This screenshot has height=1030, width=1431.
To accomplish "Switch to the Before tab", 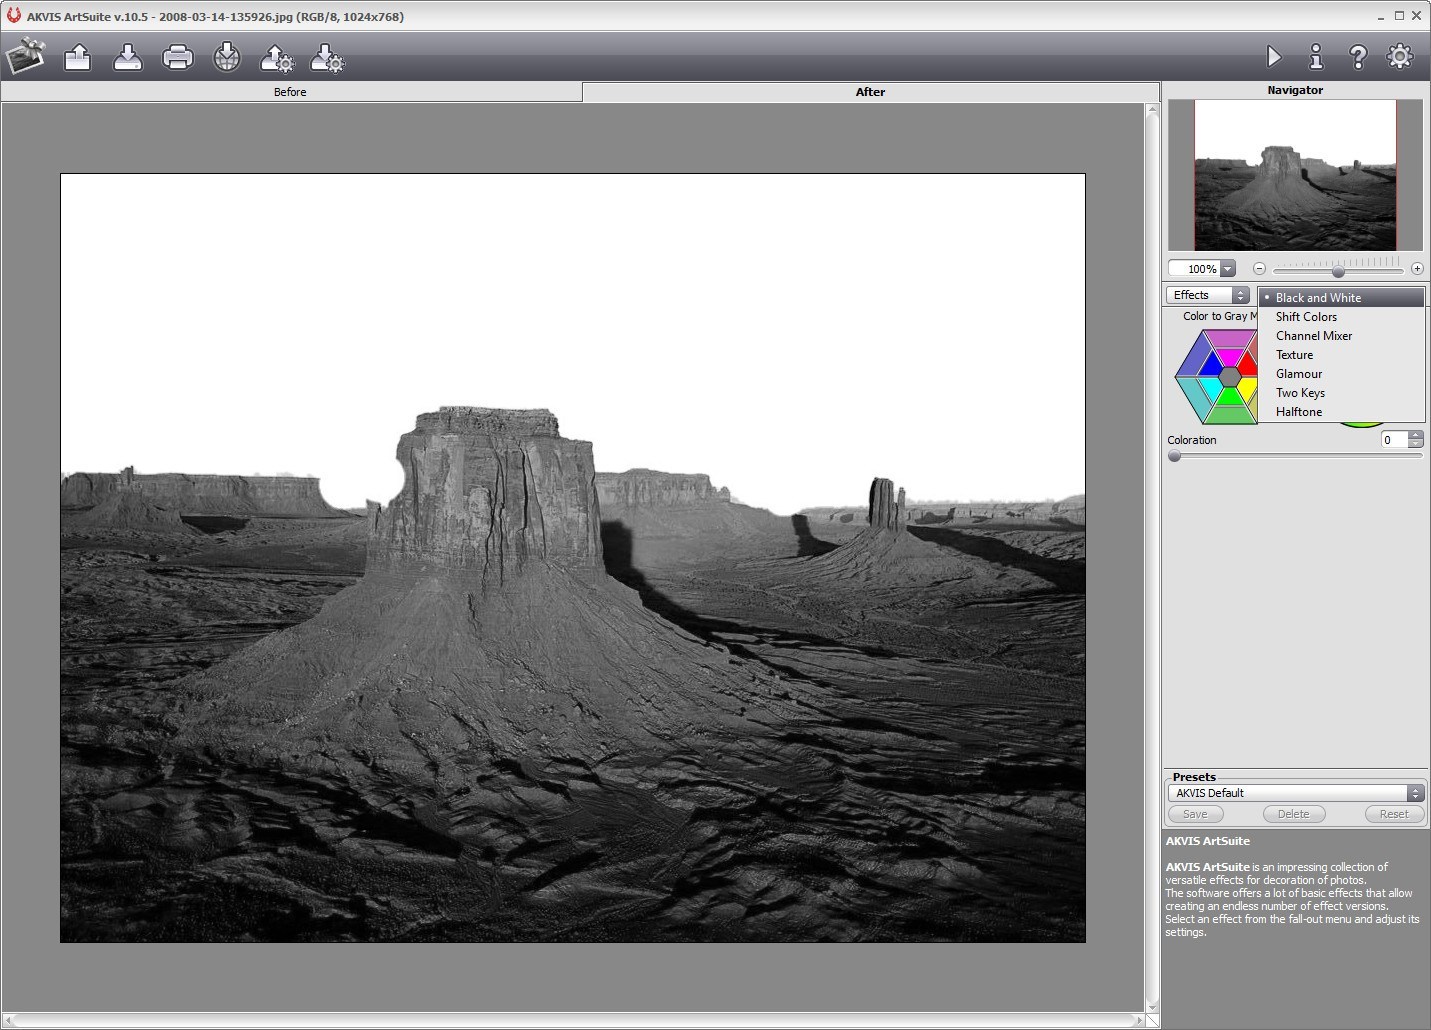I will pos(291,92).
